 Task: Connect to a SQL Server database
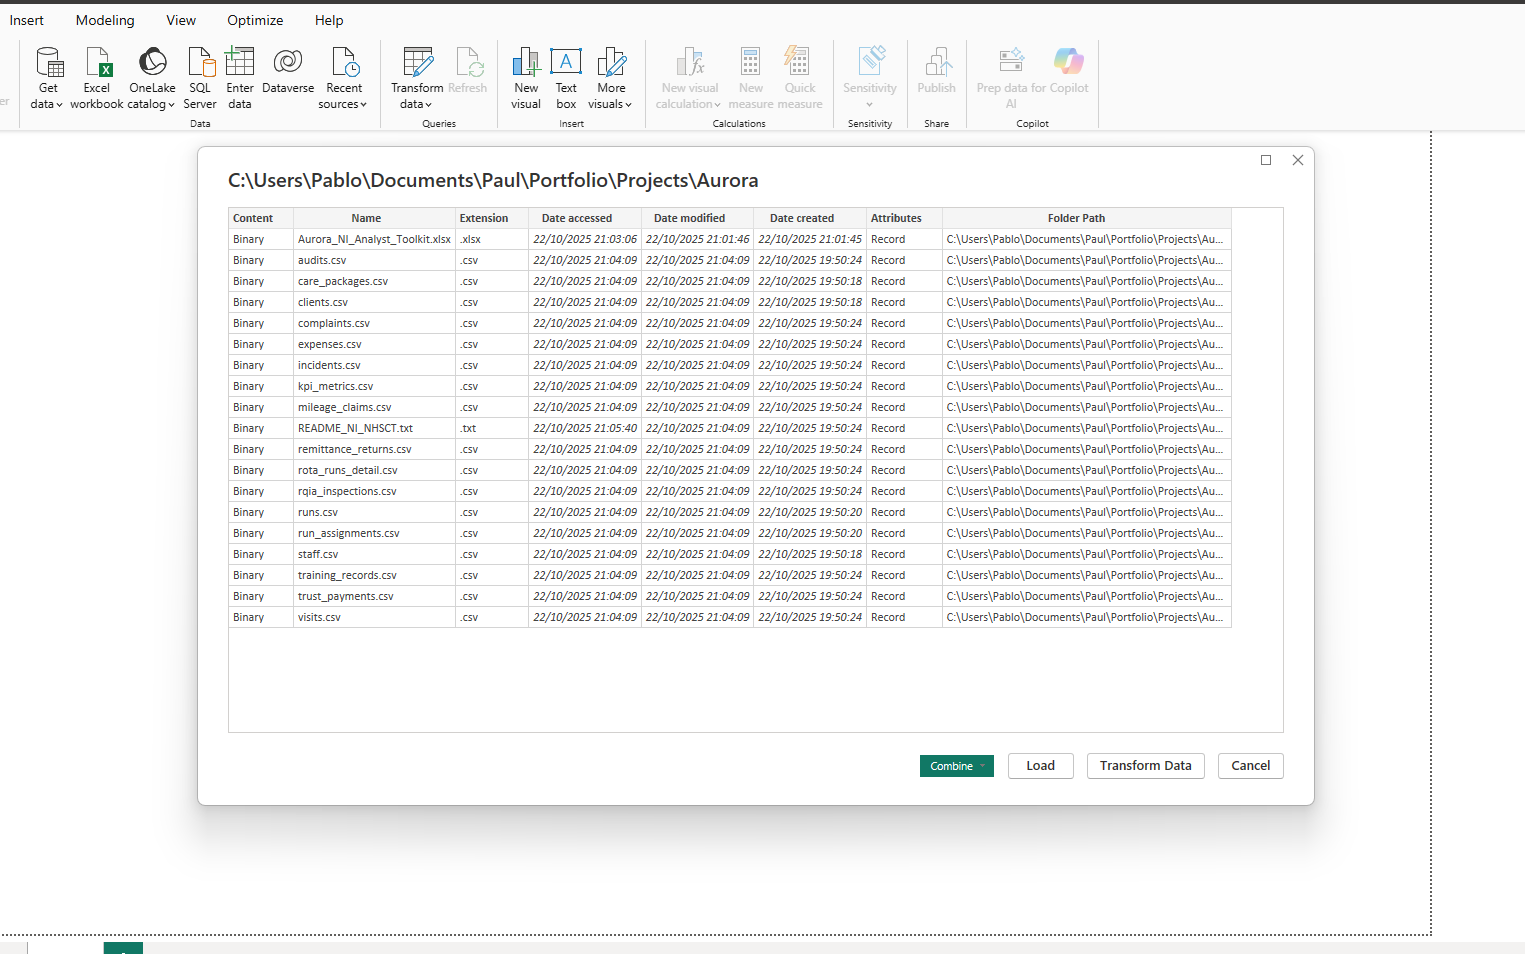200,75
